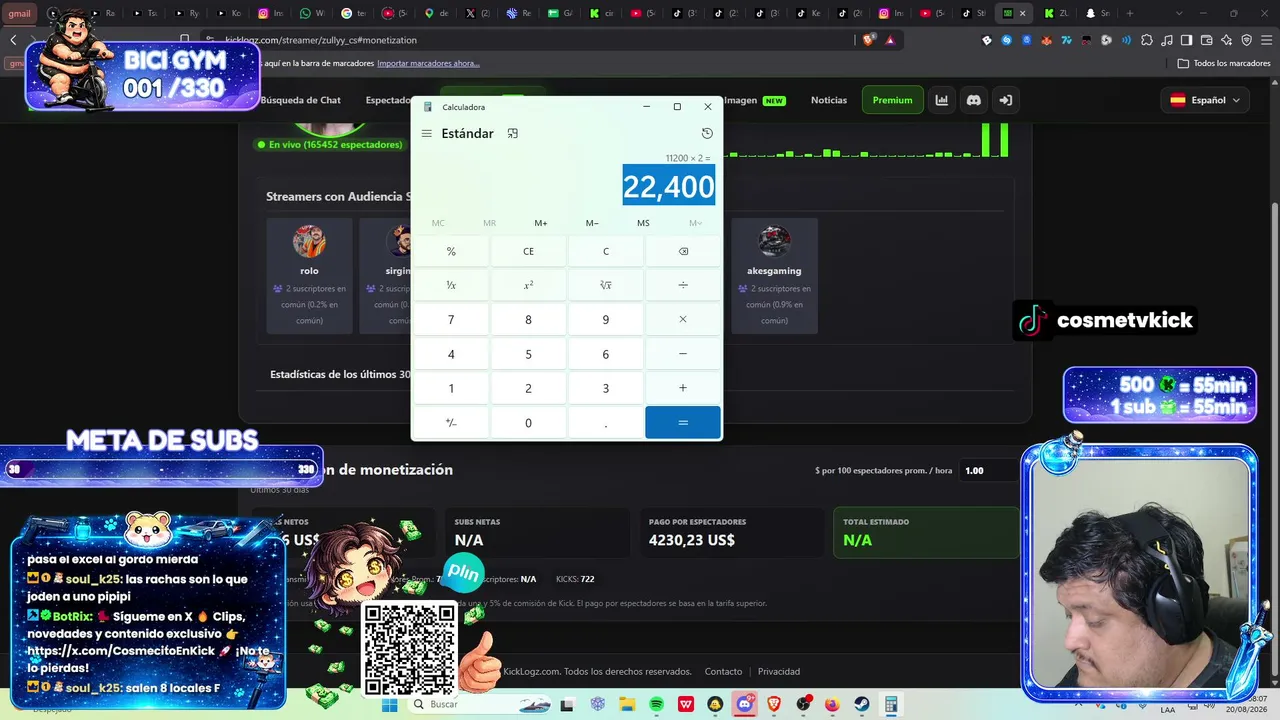Click Importar marcadores ahora link
This screenshot has height=720, width=1280.
click(x=428, y=63)
